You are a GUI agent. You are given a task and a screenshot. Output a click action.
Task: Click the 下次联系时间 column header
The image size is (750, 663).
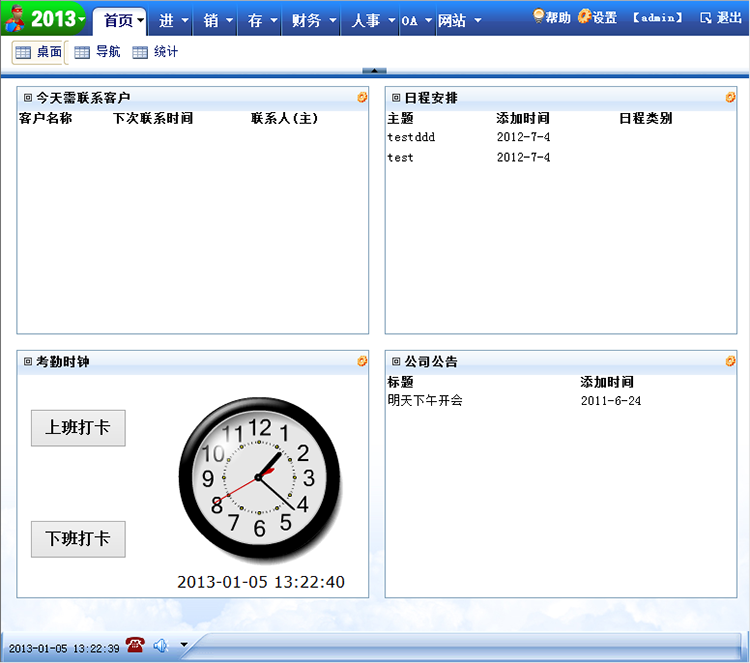point(153,118)
